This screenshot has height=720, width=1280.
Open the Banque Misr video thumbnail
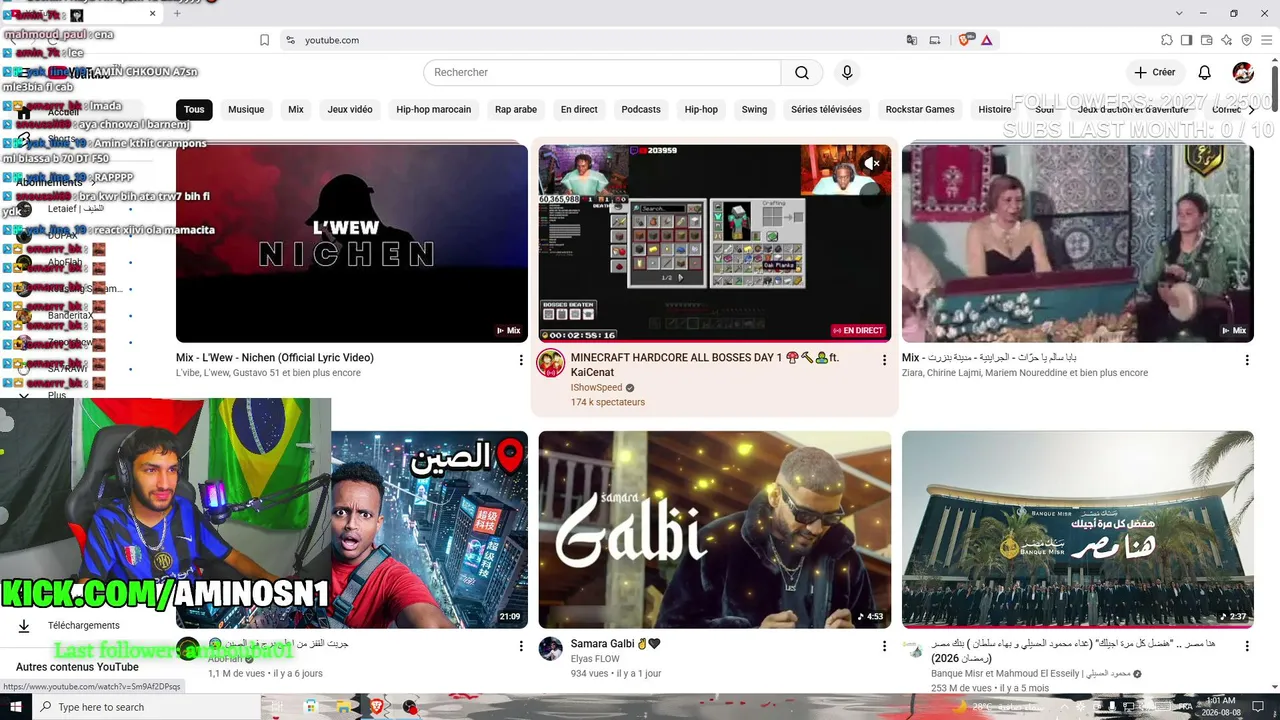coord(1078,530)
